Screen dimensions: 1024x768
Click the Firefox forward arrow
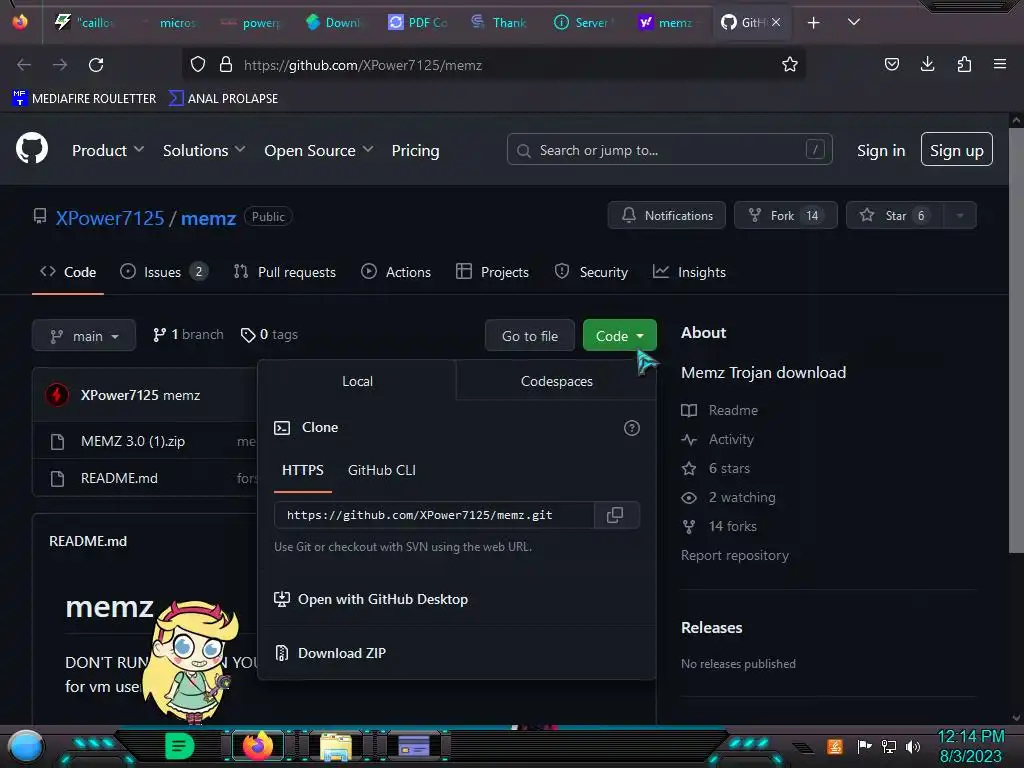coord(60,65)
